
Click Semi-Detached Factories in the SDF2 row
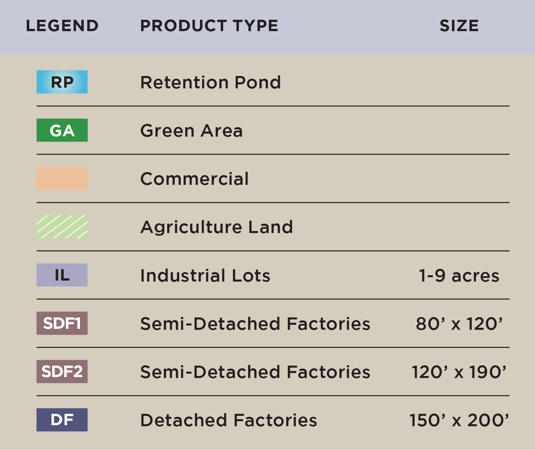[x=255, y=372]
